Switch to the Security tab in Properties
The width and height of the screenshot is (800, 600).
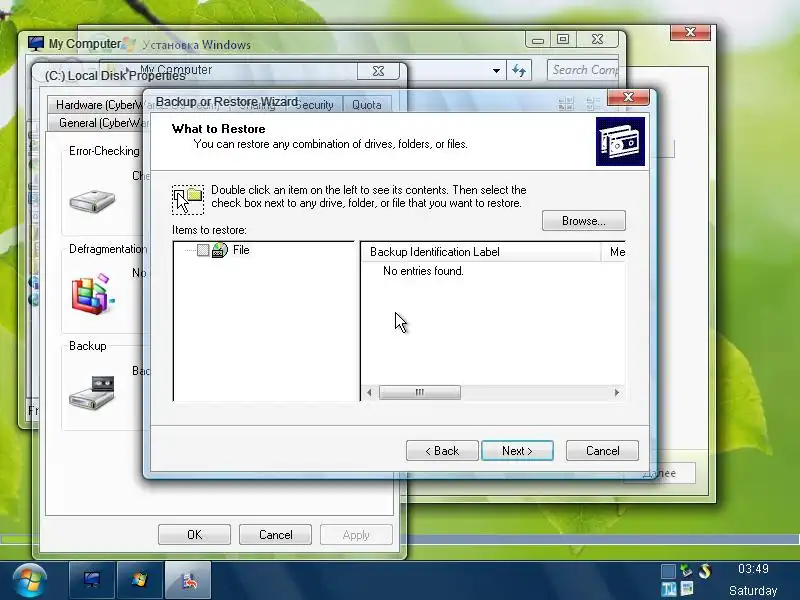pos(314,105)
